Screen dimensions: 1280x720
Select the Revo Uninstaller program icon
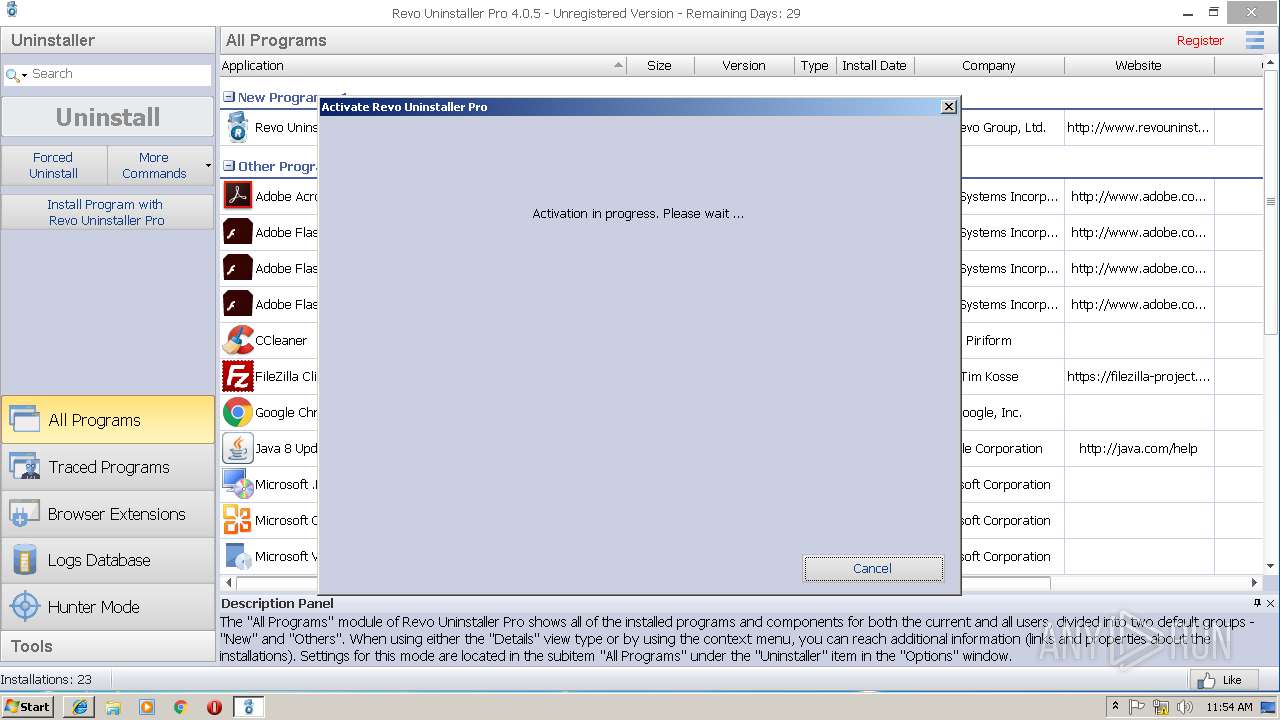tap(238, 127)
